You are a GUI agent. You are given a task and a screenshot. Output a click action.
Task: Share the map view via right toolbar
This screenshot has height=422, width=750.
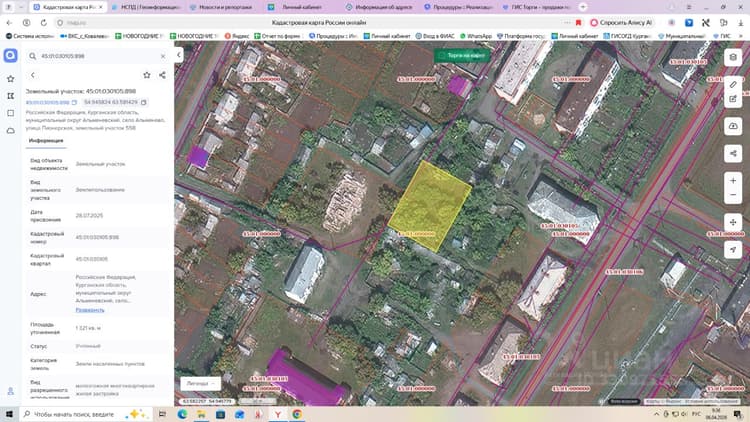[x=733, y=154]
